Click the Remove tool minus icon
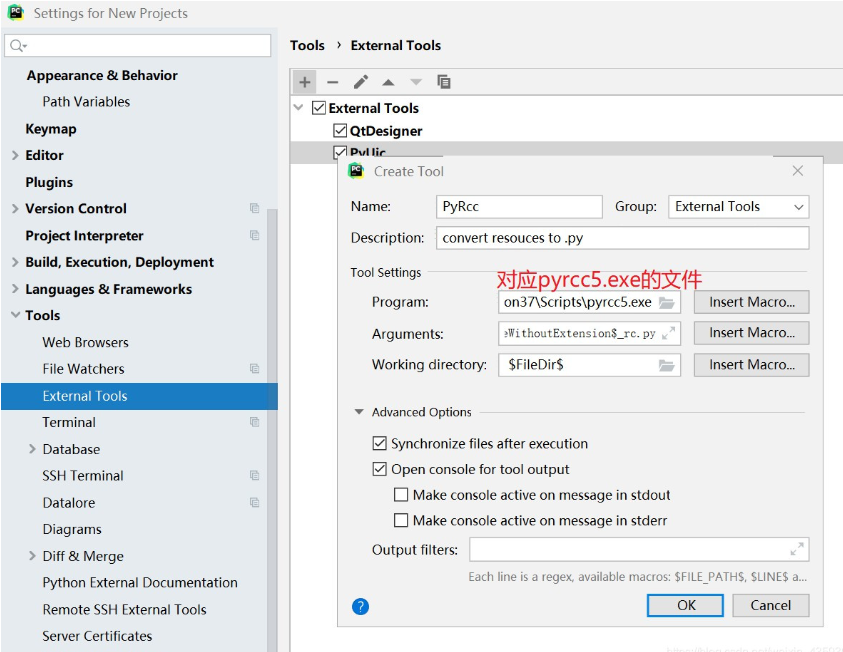The height and width of the screenshot is (652, 843). tap(333, 82)
